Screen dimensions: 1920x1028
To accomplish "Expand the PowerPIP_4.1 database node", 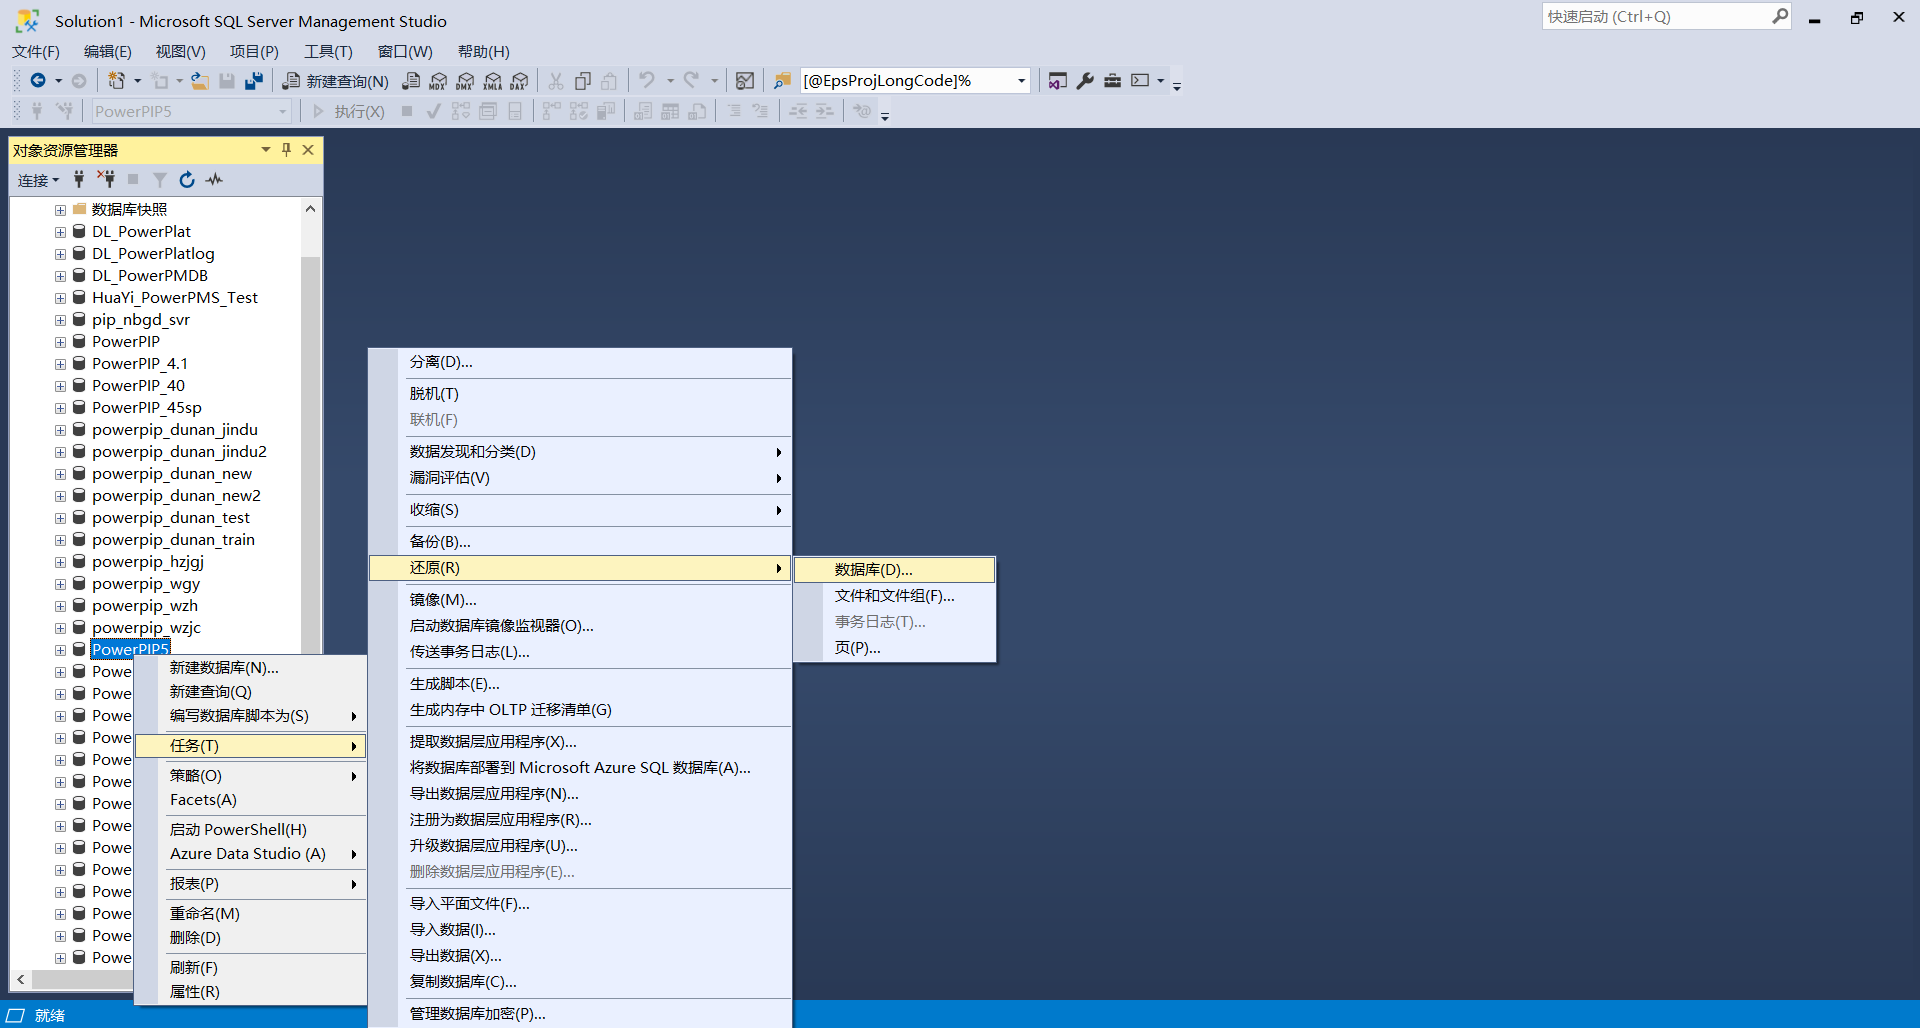I will coord(60,364).
